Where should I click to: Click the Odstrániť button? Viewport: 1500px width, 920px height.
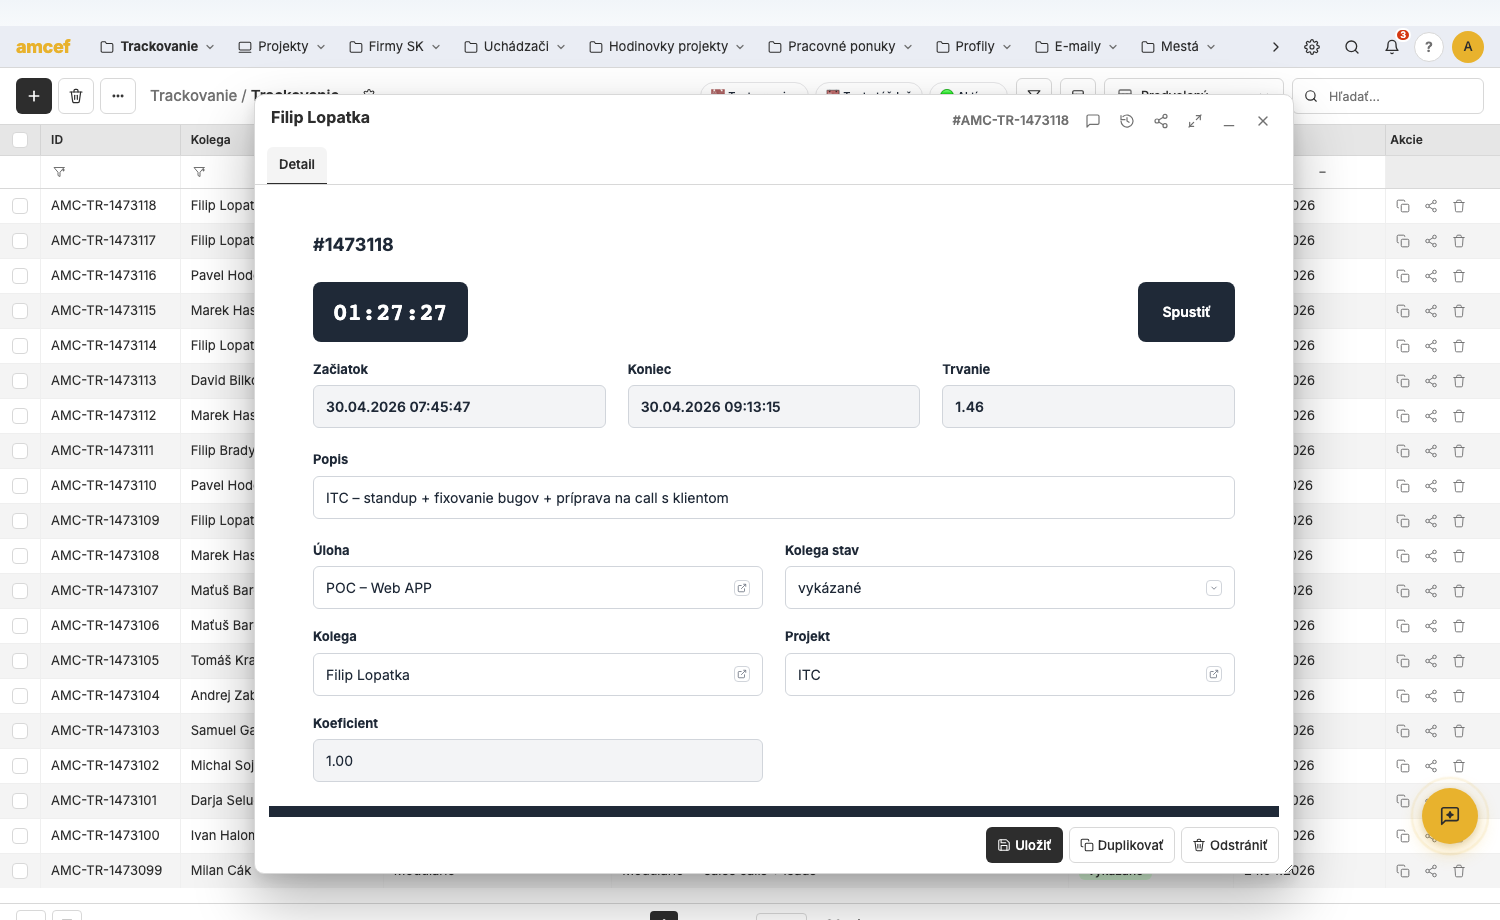pos(1230,845)
